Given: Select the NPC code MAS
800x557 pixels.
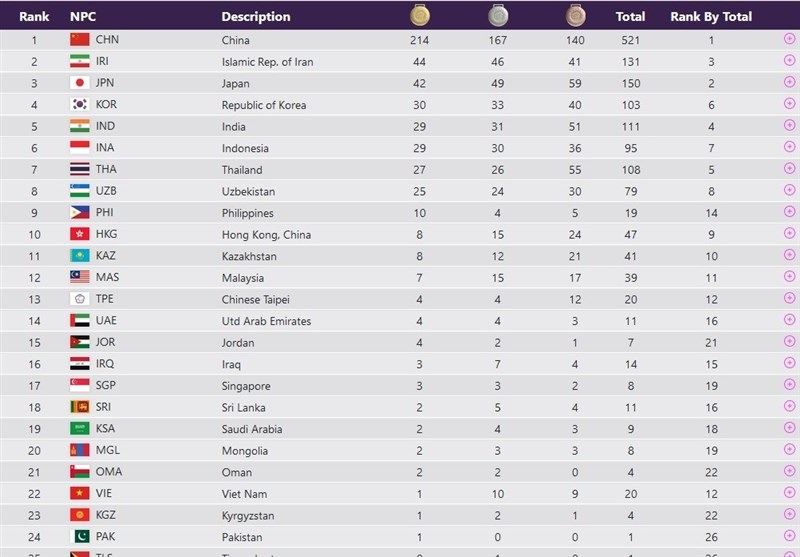Looking at the screenshot, I should pyautogui.click(x=106, y=278).
